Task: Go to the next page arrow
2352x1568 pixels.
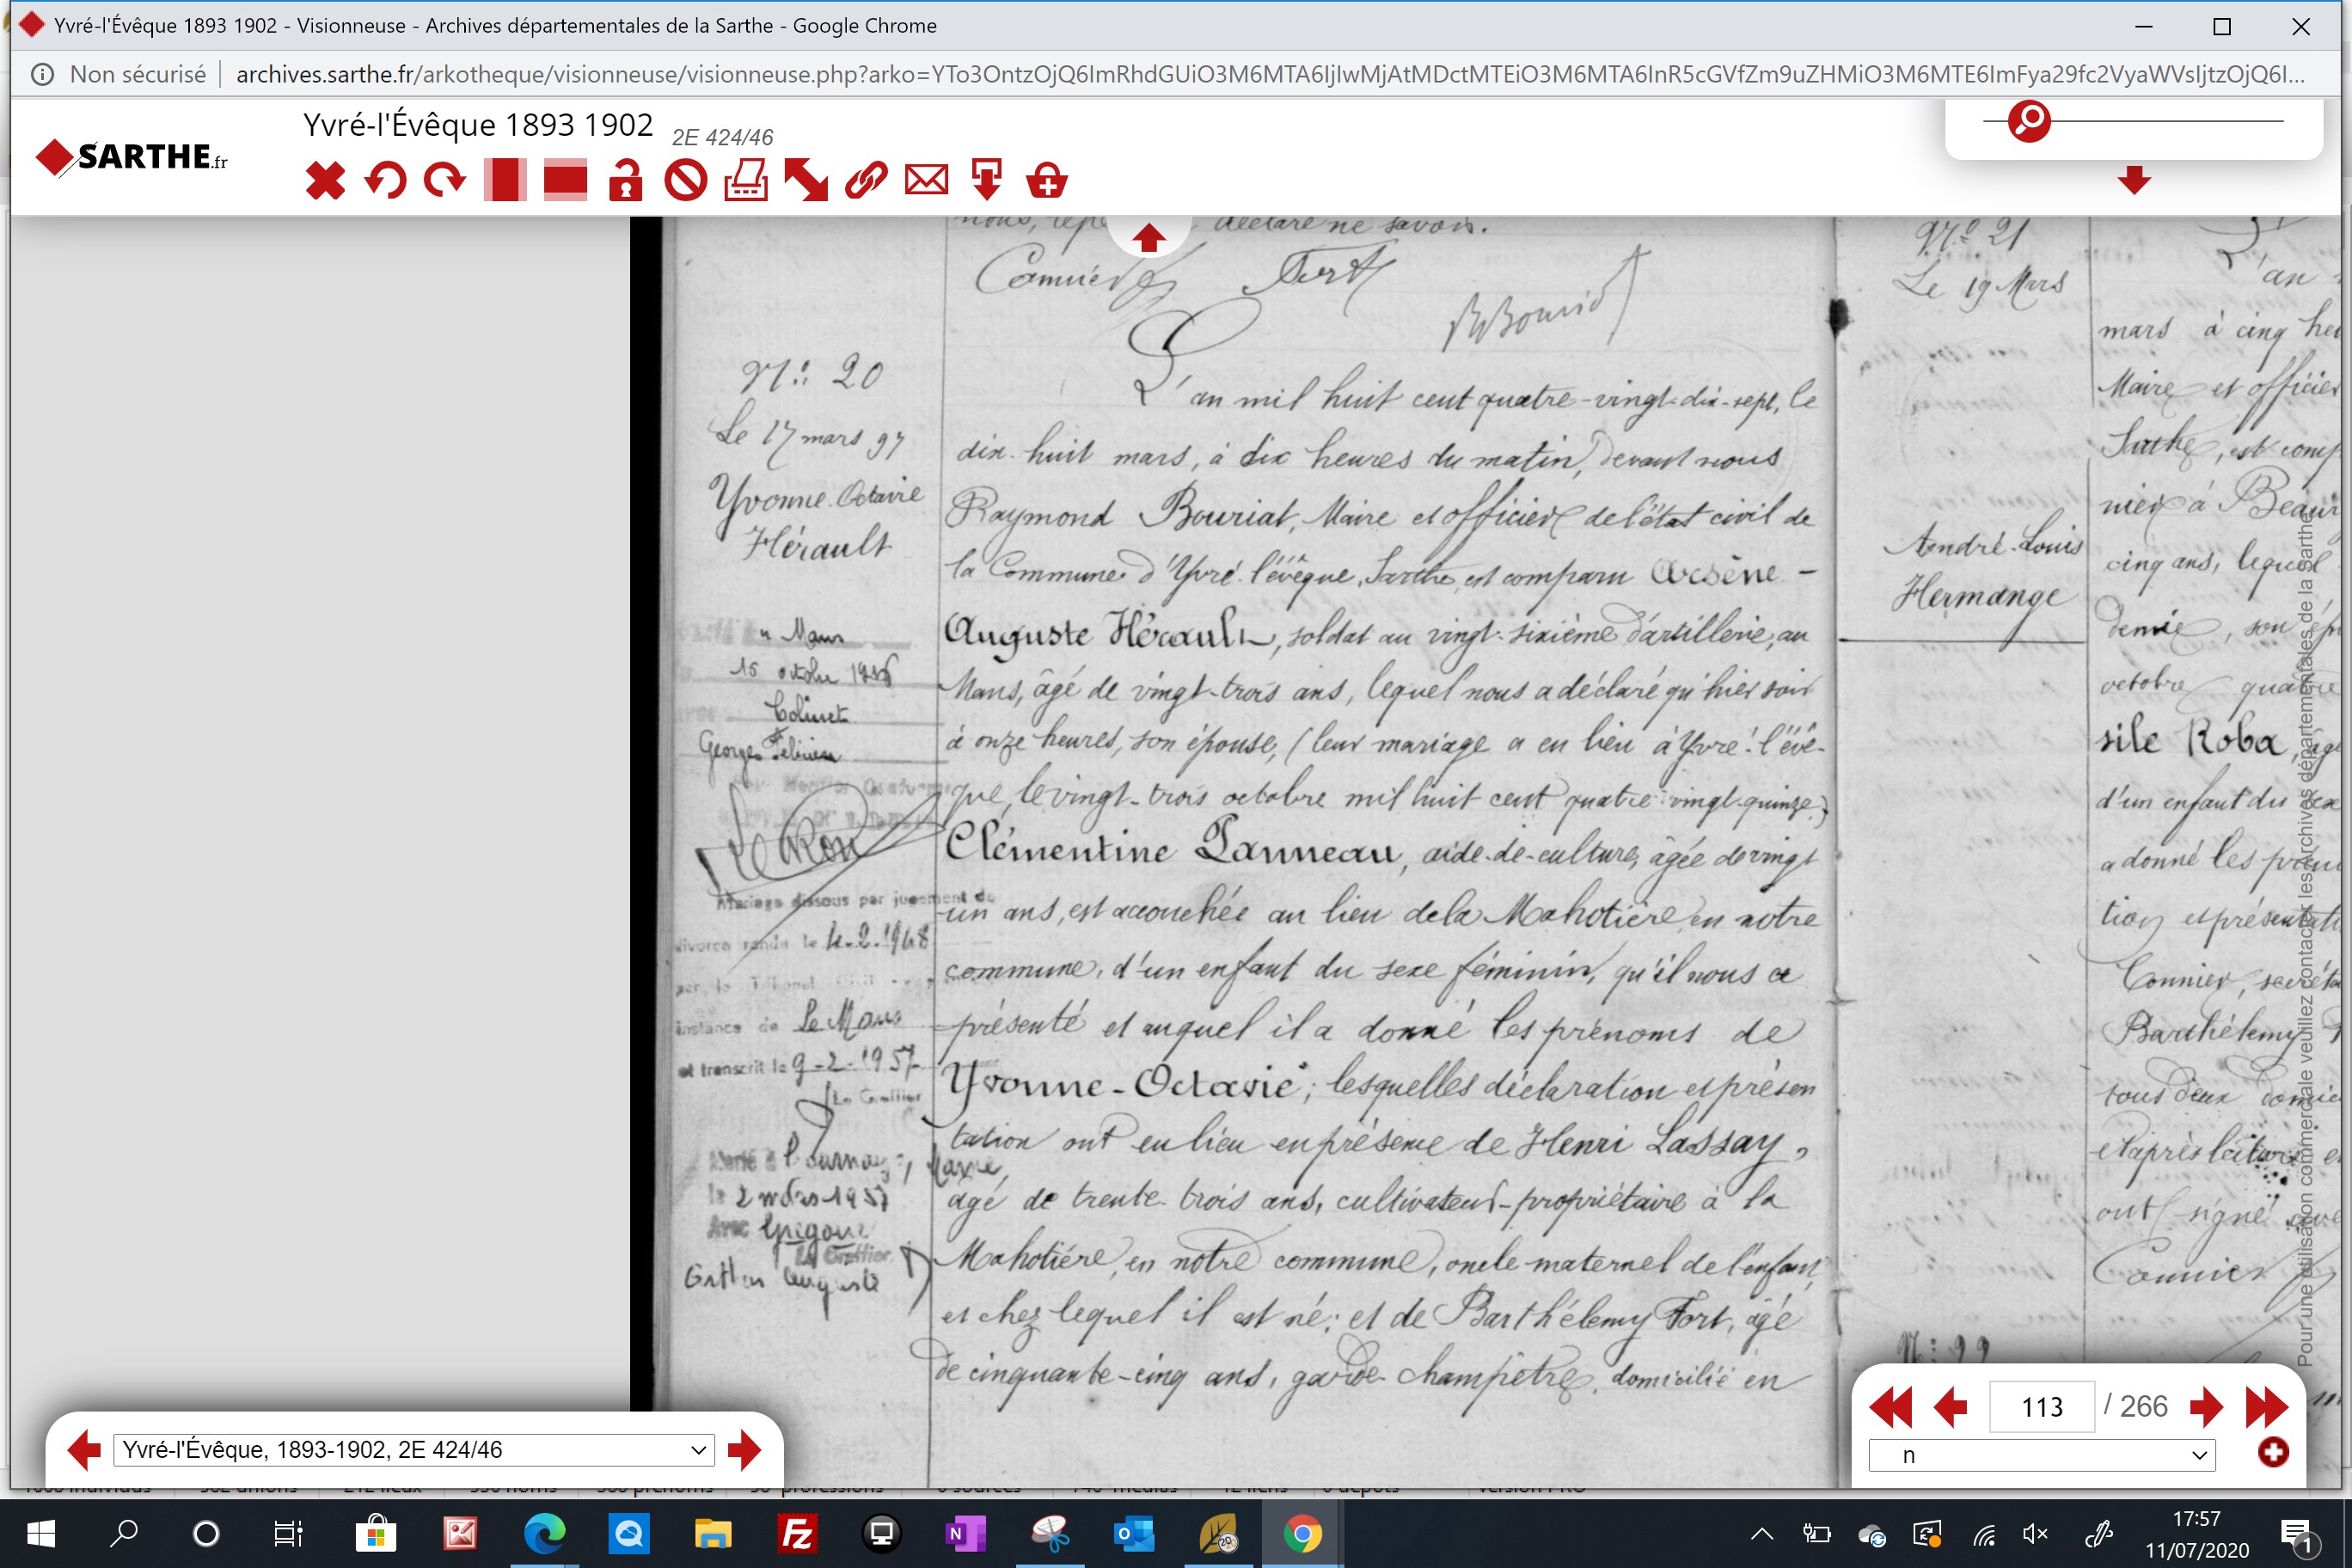Action: [x=2206, y=1407]
